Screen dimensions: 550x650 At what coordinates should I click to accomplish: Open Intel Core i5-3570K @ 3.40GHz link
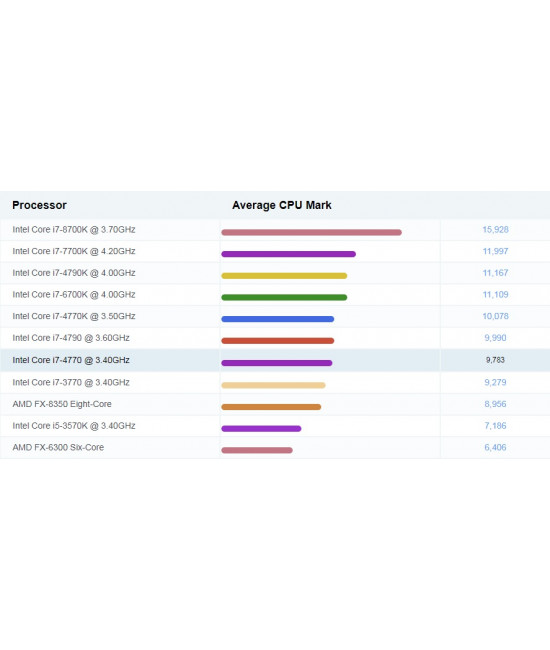click(74, 426)
